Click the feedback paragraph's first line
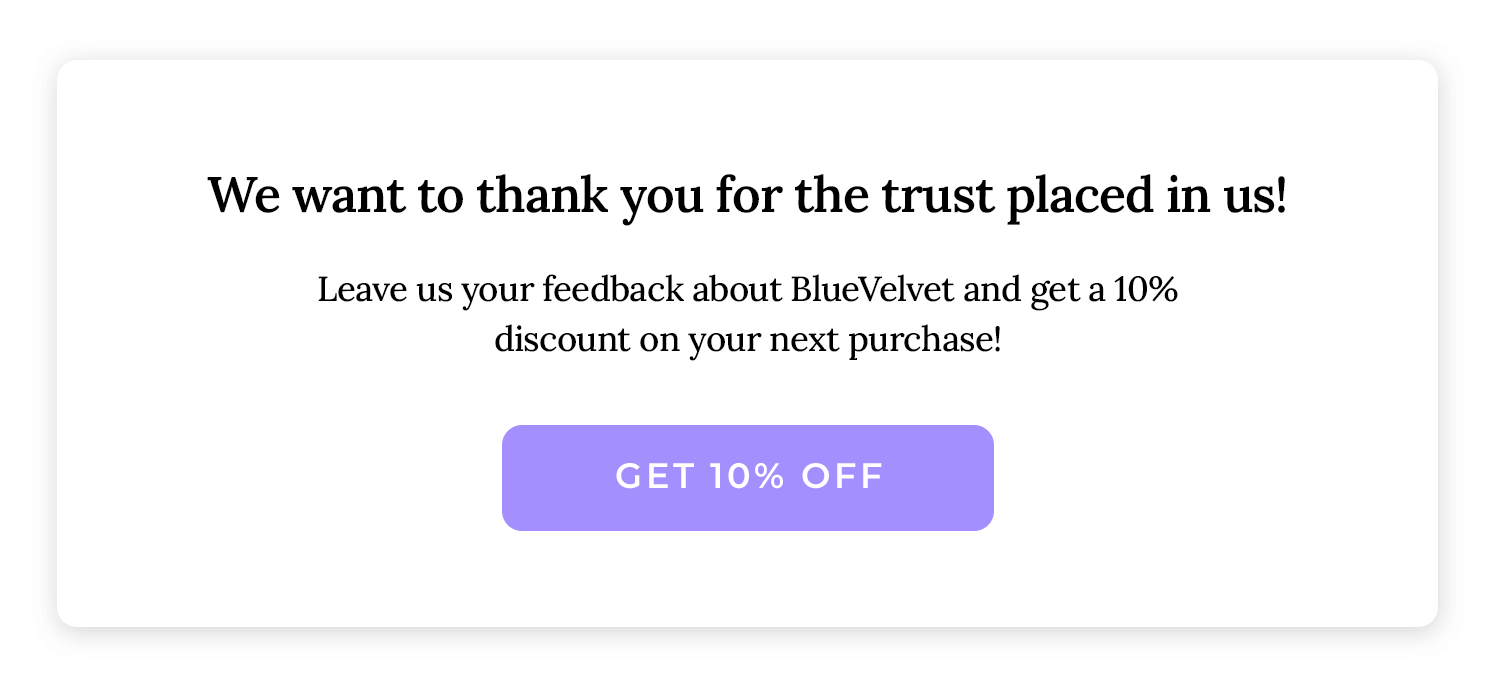The height and width of the screenshot is (700, 1500). [x=747, y=291]
